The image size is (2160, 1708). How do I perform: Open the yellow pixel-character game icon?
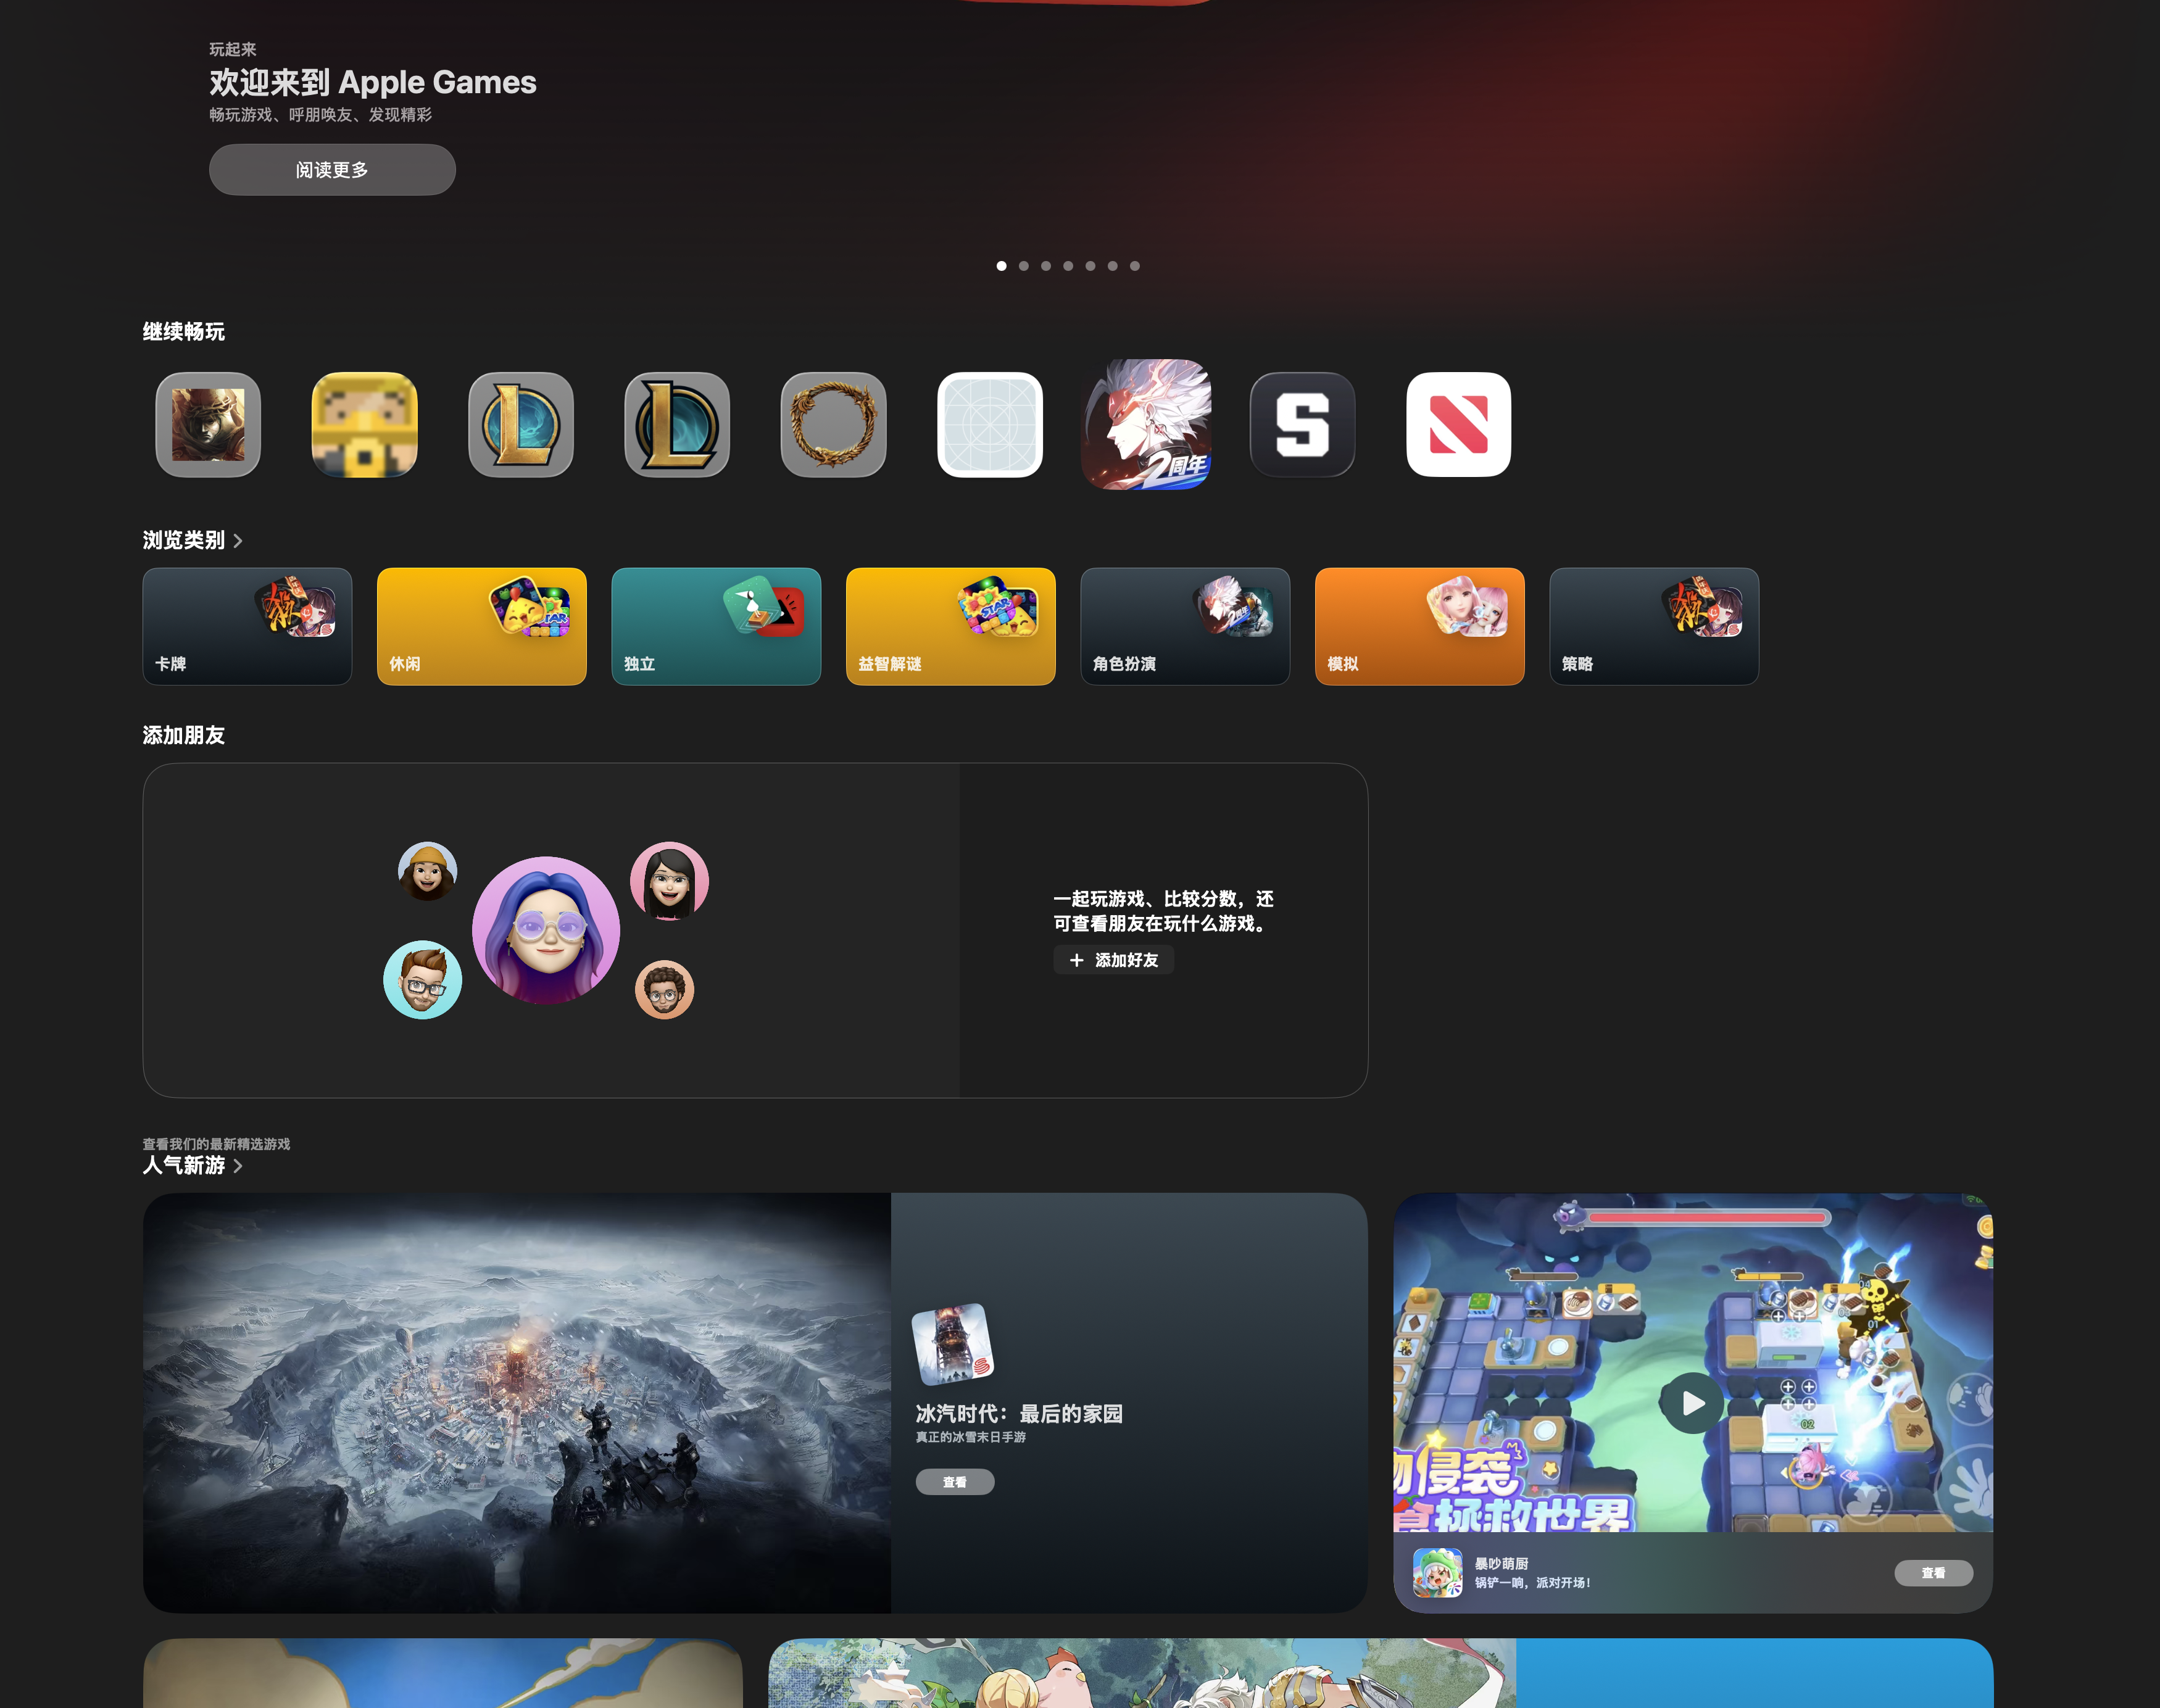click(x=364, y=425)
